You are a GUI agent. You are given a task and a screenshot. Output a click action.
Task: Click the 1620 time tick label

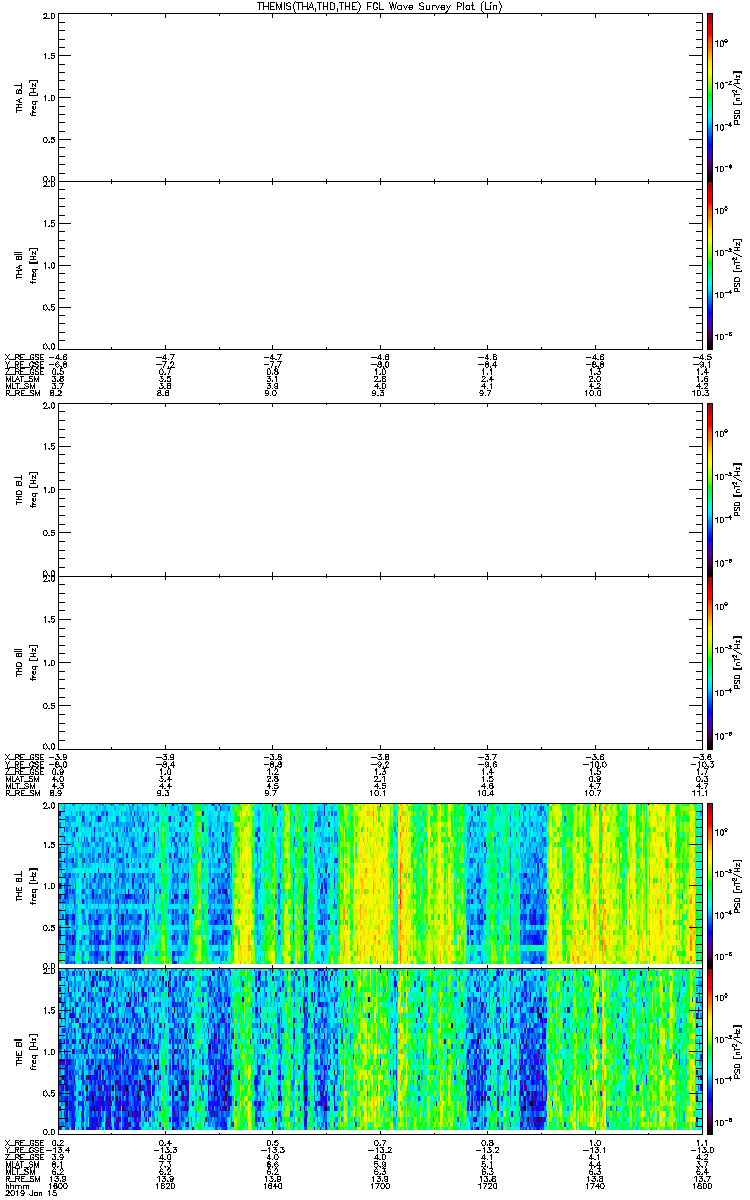pos(166,1184)
